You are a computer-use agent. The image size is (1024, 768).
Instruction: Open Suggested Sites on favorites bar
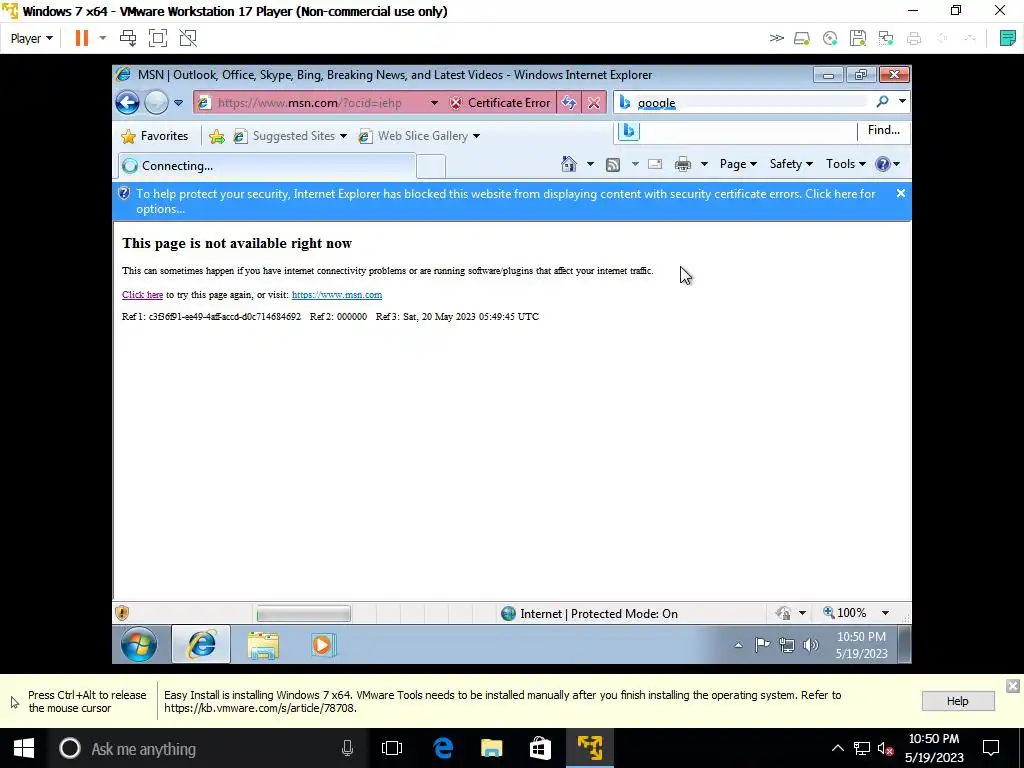pos(290,136)
